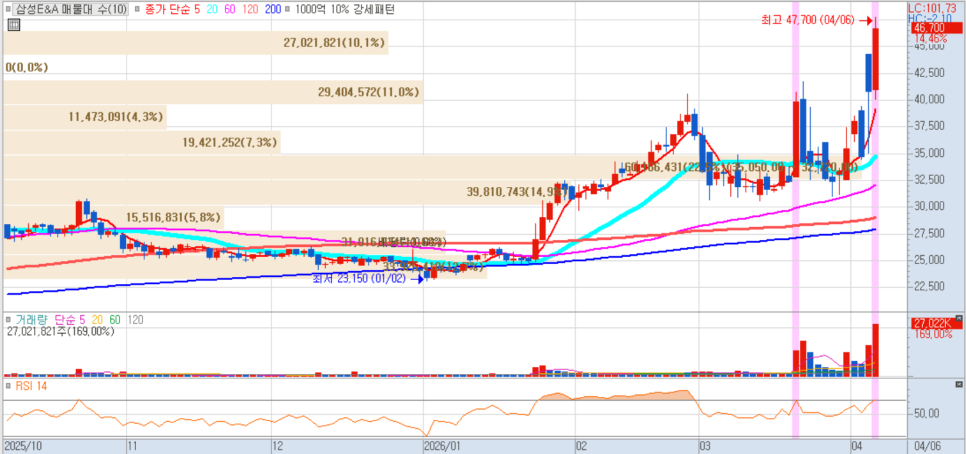Click the 27,021,821(10.1%) volume profile bar

(196, 43)
